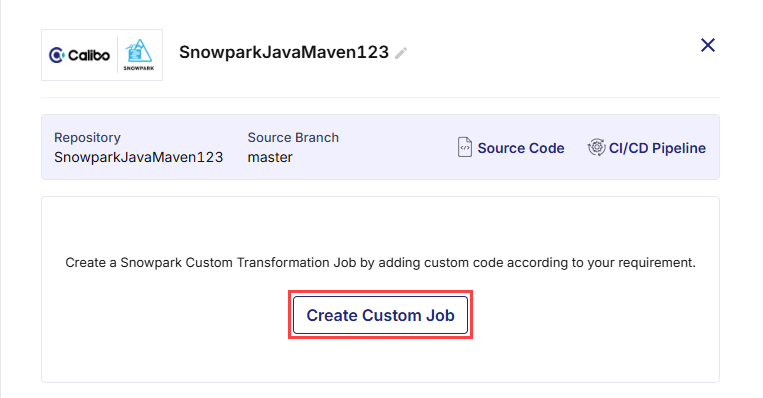Click the small SNOWPARK caption under the logo
This screenshot has width=763, height=398.
point(139,68)
